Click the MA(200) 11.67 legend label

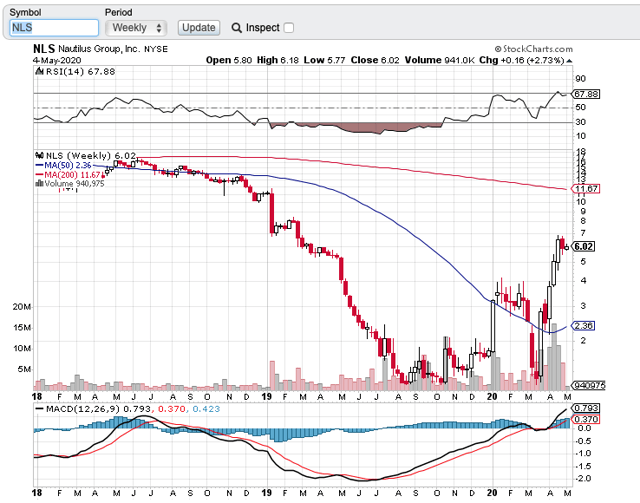tap(68, 175)
